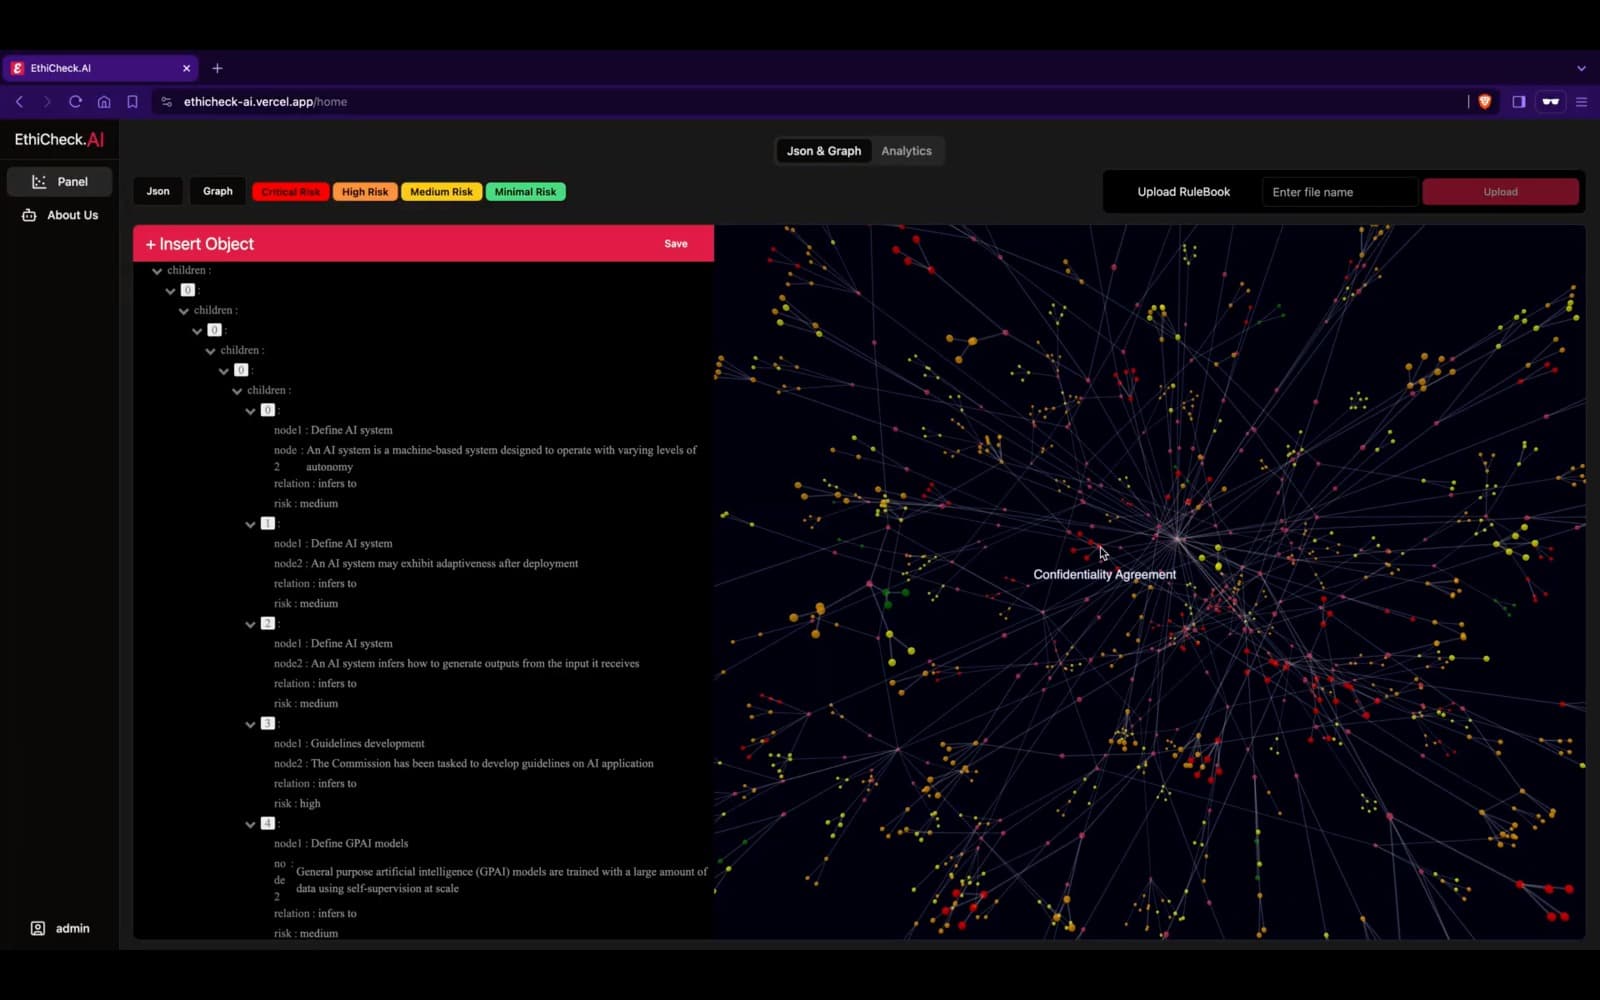Switch to the Analytics tab
Image resolution: width=1600 pixels, height=1000 pixels.
pos(906,151)
